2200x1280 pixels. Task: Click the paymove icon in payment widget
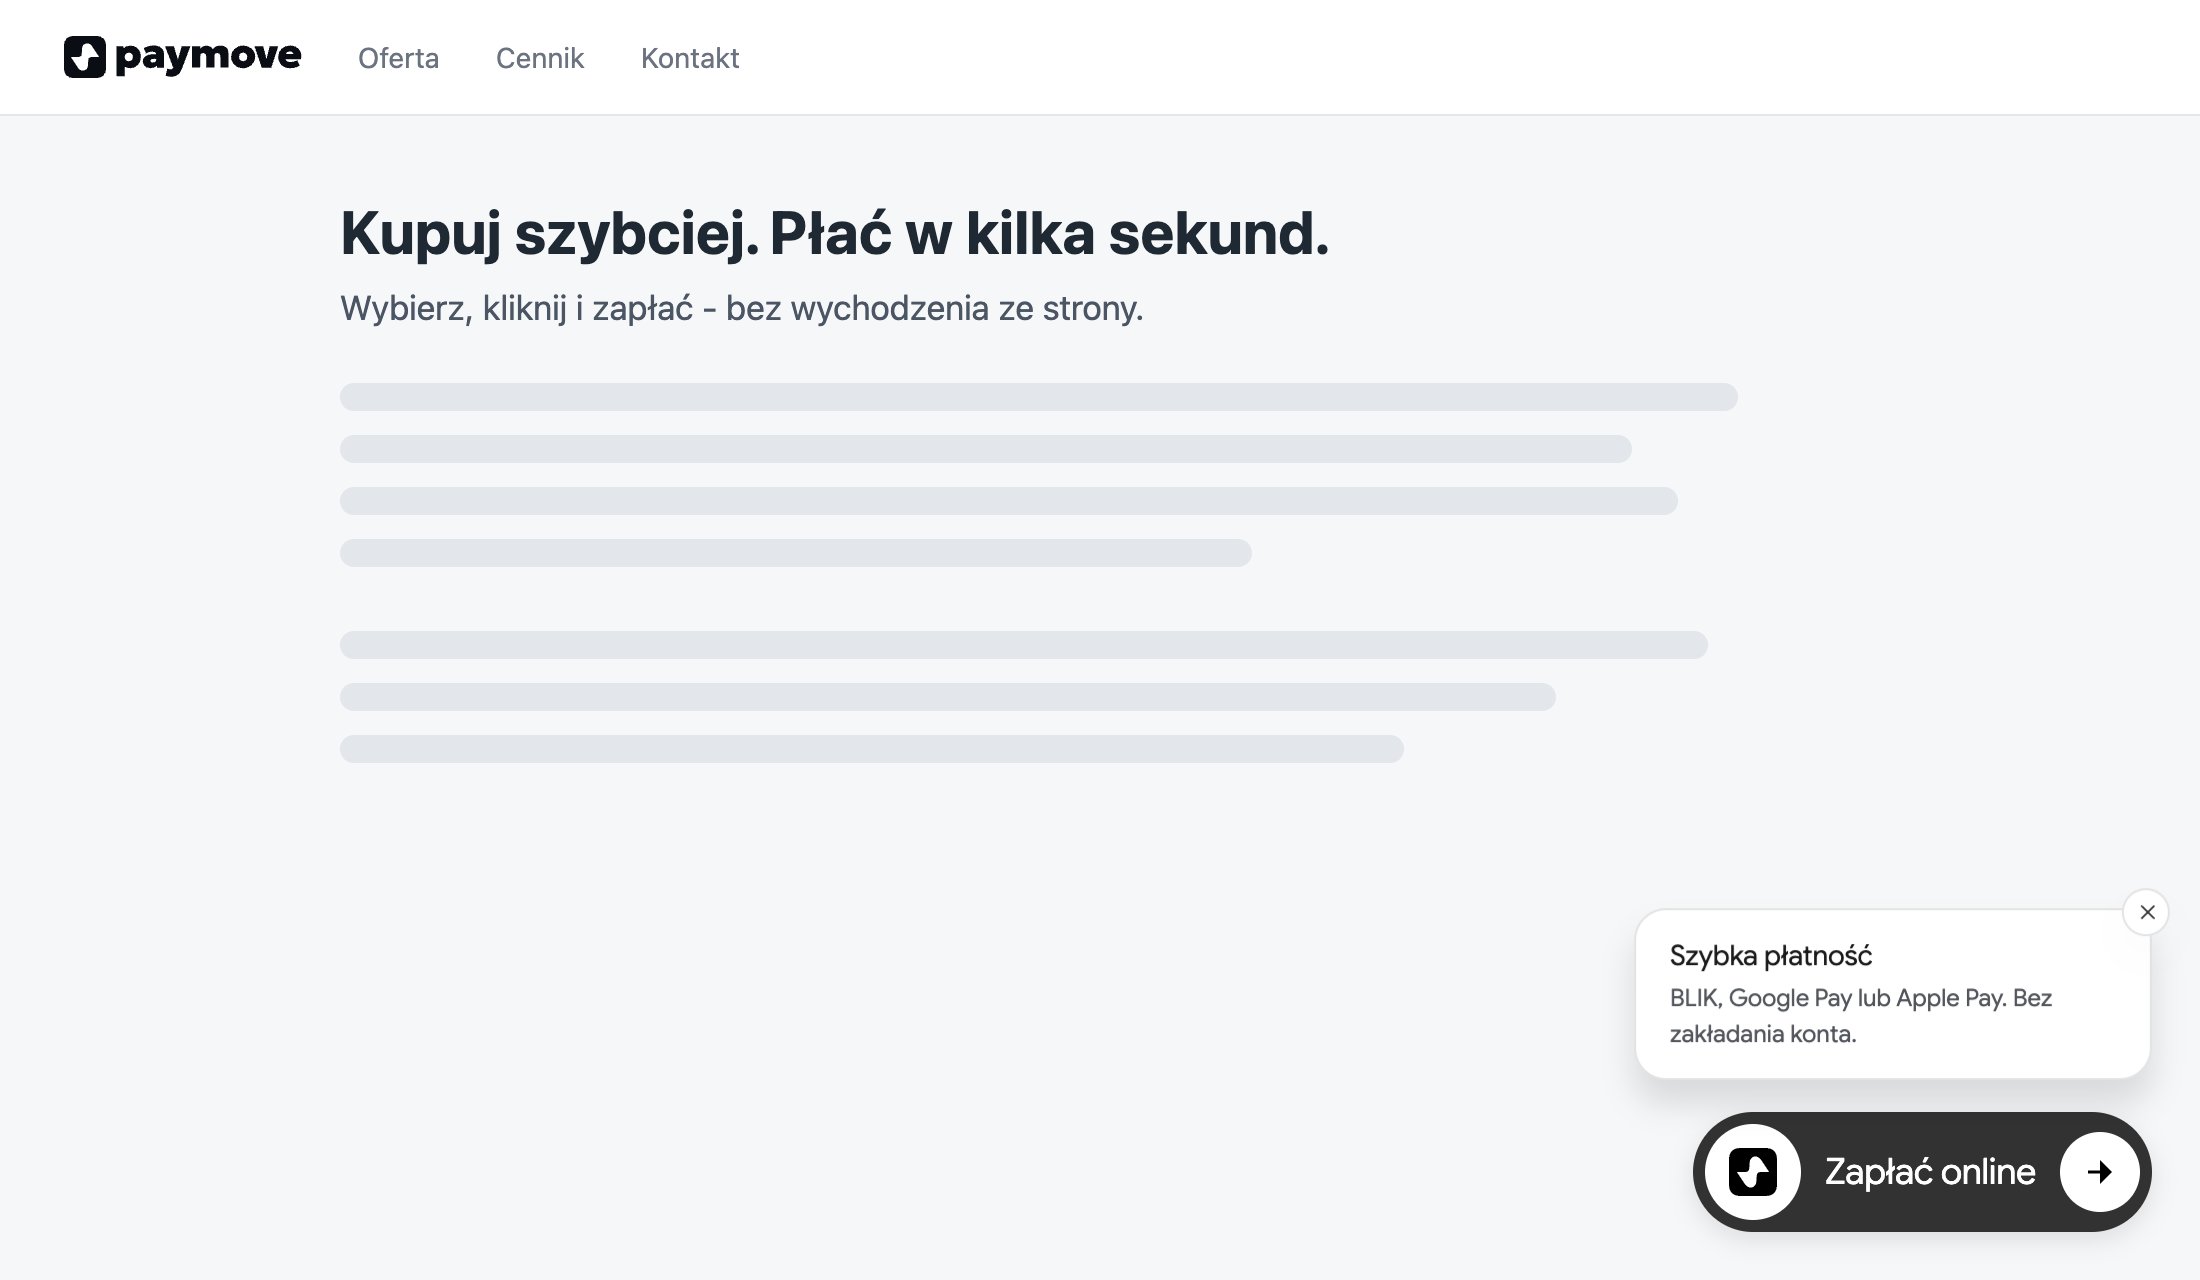tap(1753, 1172)
